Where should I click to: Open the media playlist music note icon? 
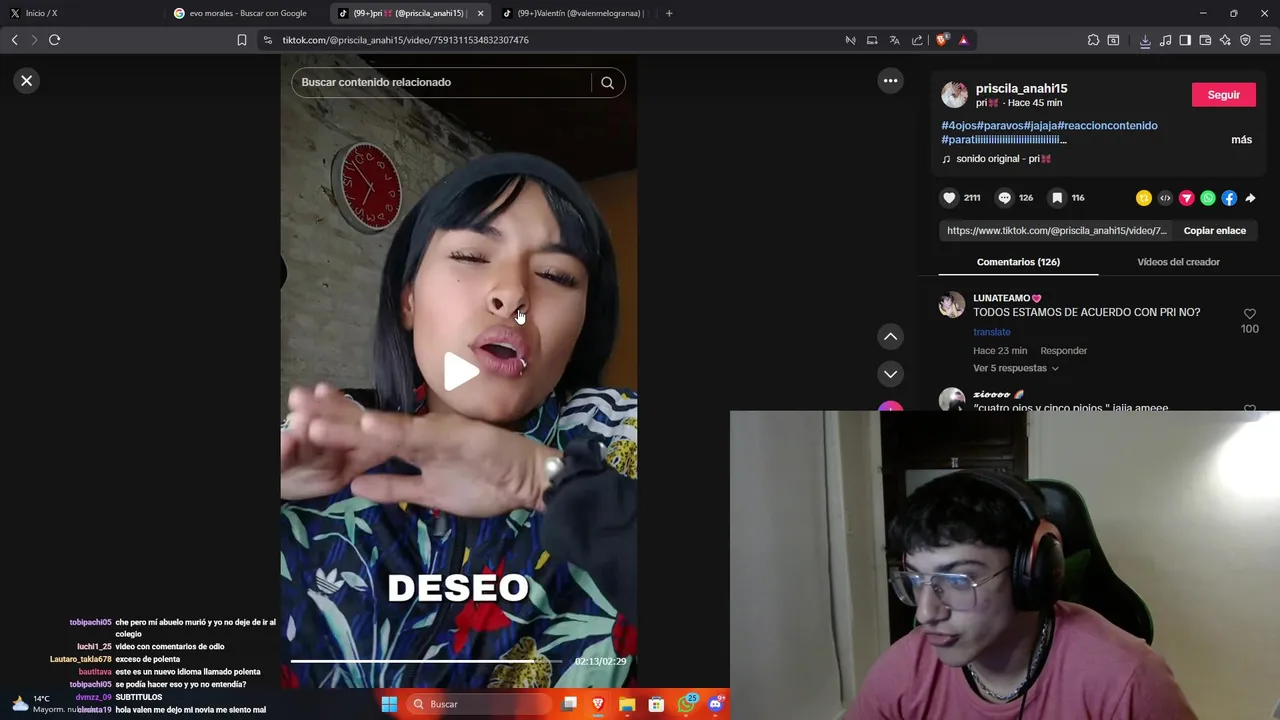tap(1165, 40)
